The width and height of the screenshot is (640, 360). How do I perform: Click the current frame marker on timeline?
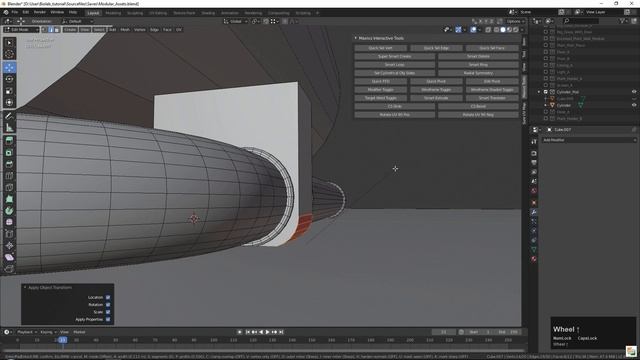click(x=62, y=340)
